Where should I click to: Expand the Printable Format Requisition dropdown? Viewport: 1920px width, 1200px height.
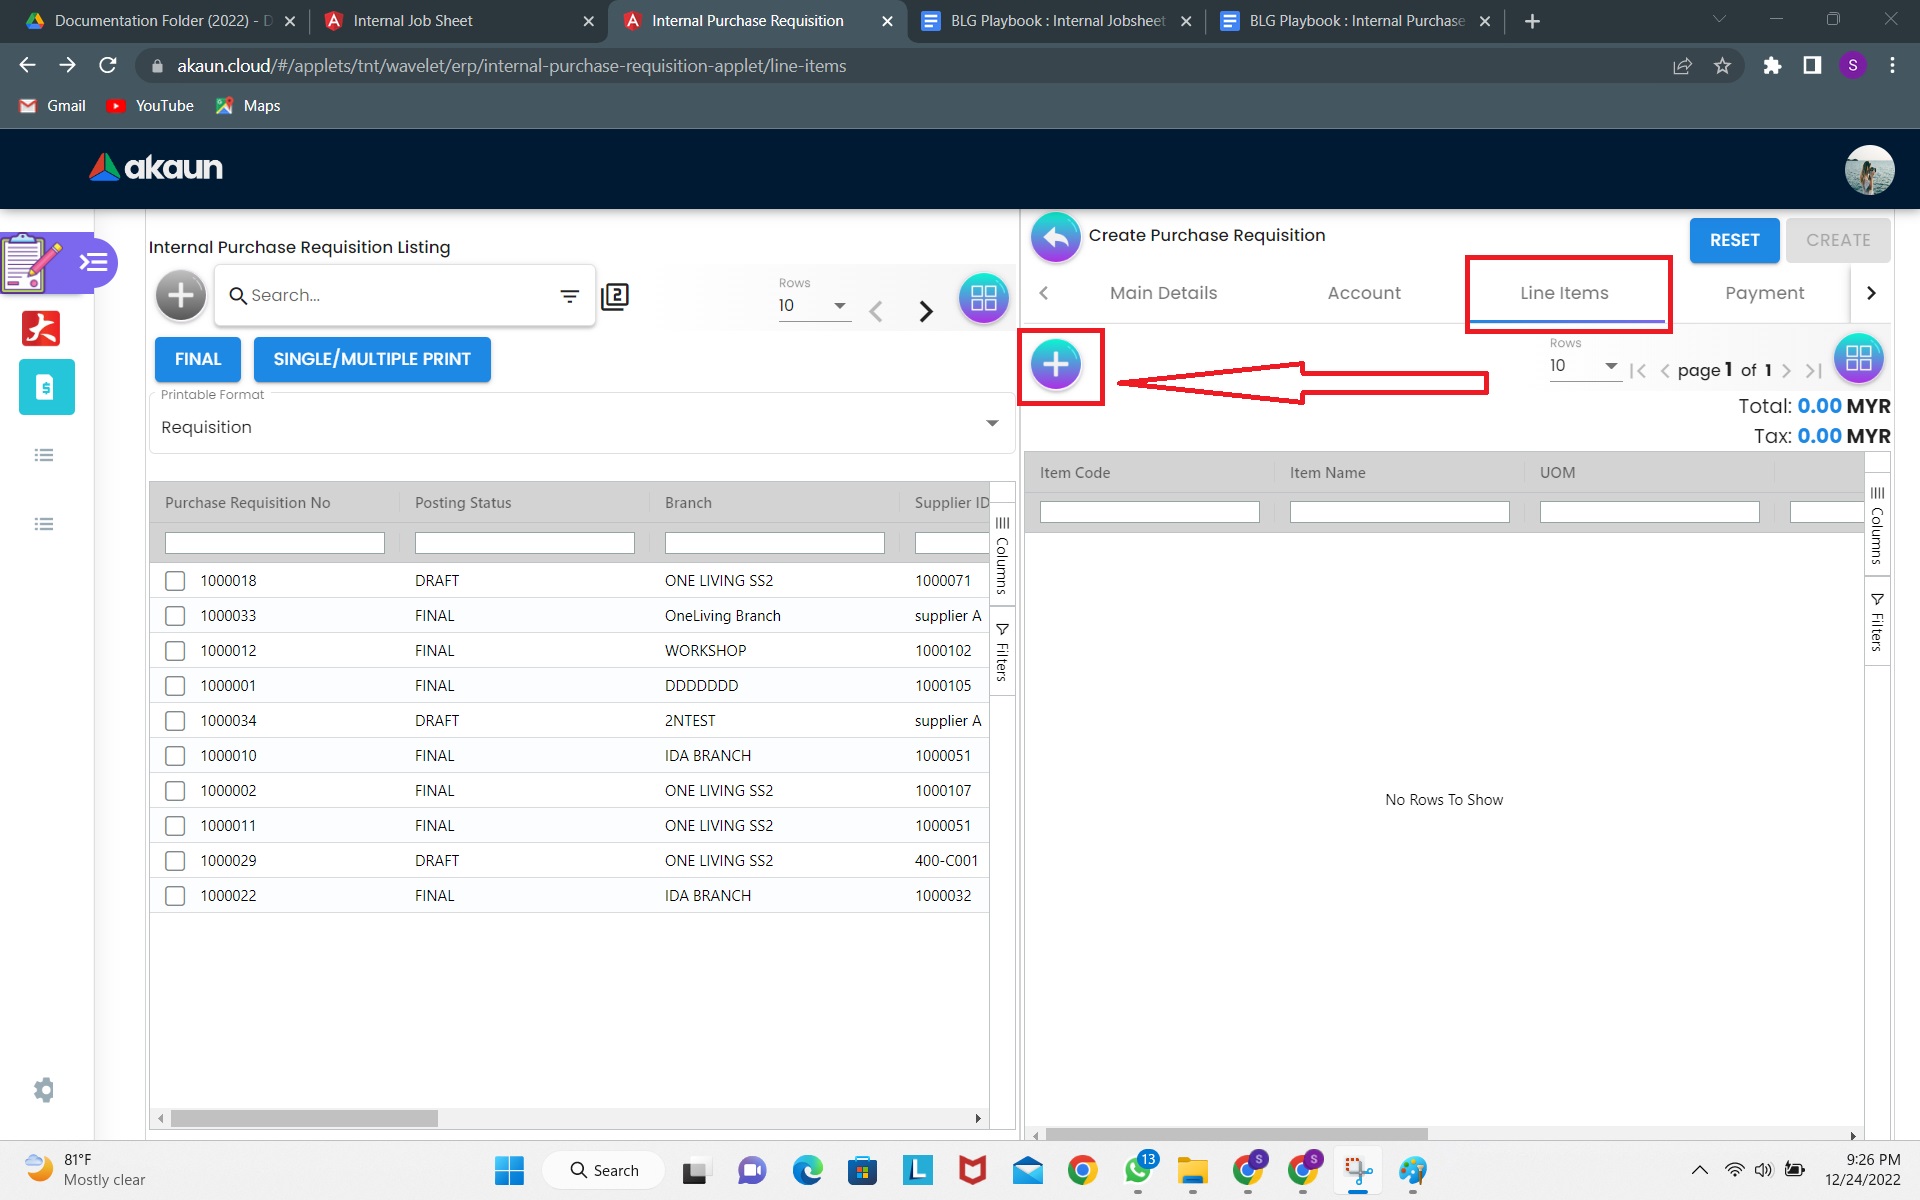[991, 424]
